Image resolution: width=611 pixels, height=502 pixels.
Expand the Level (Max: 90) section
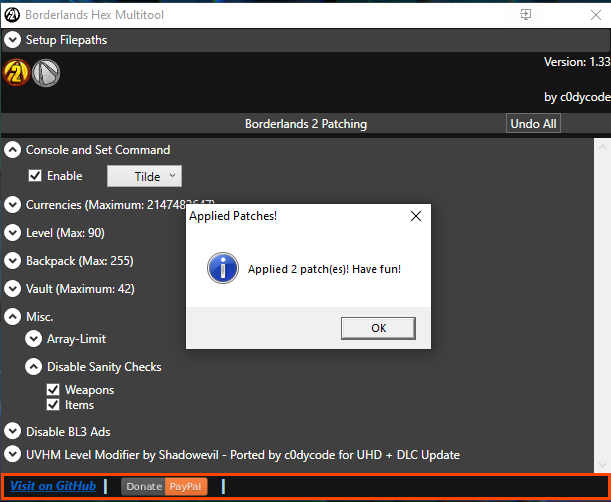(12, 233)
